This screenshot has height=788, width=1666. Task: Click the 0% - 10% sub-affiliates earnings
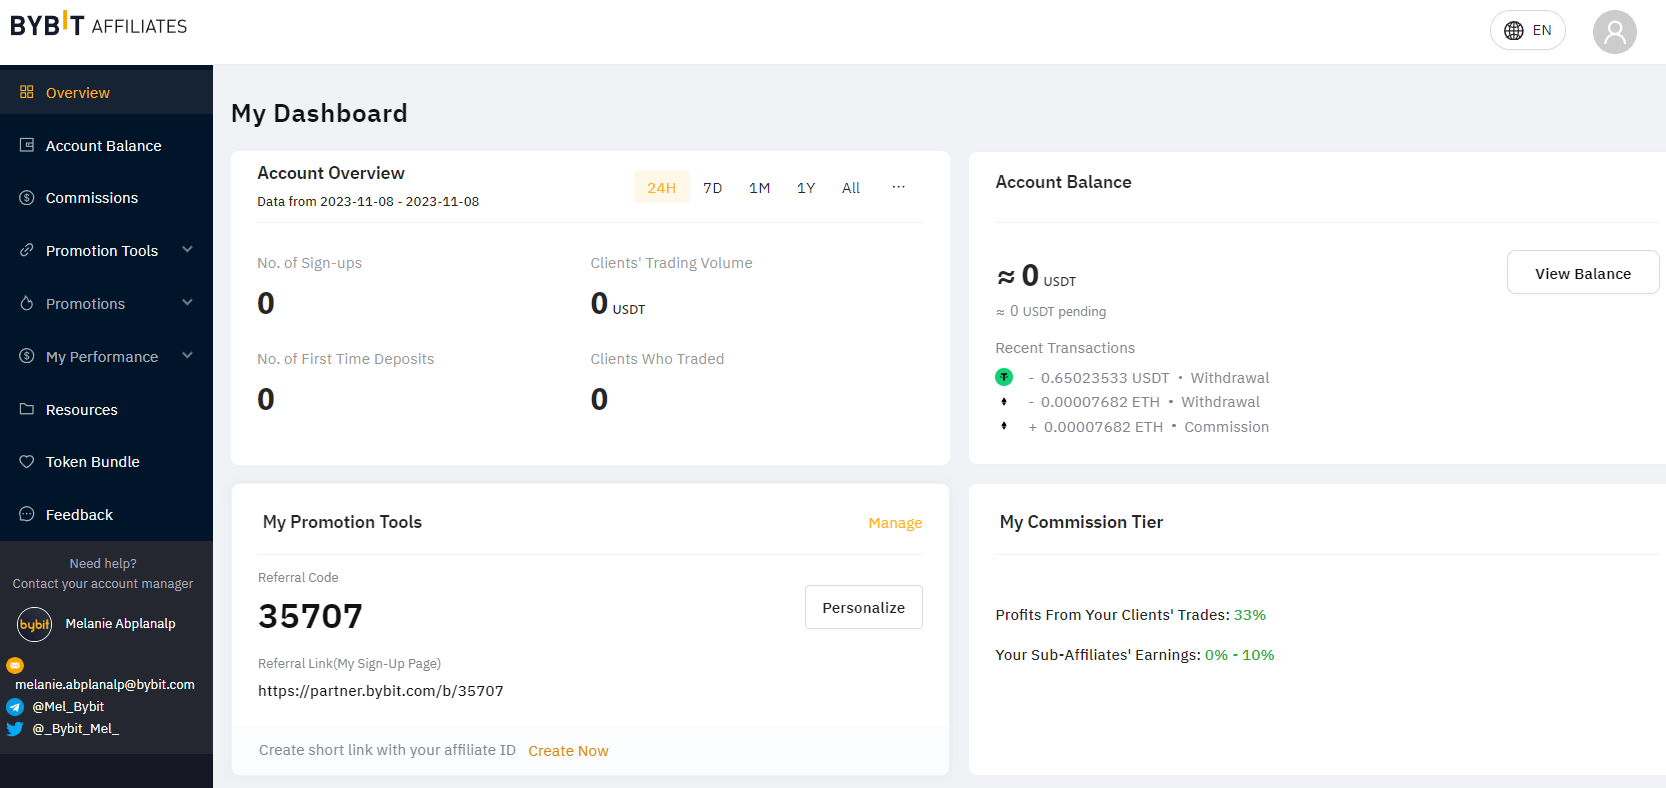click(1240, 655)
